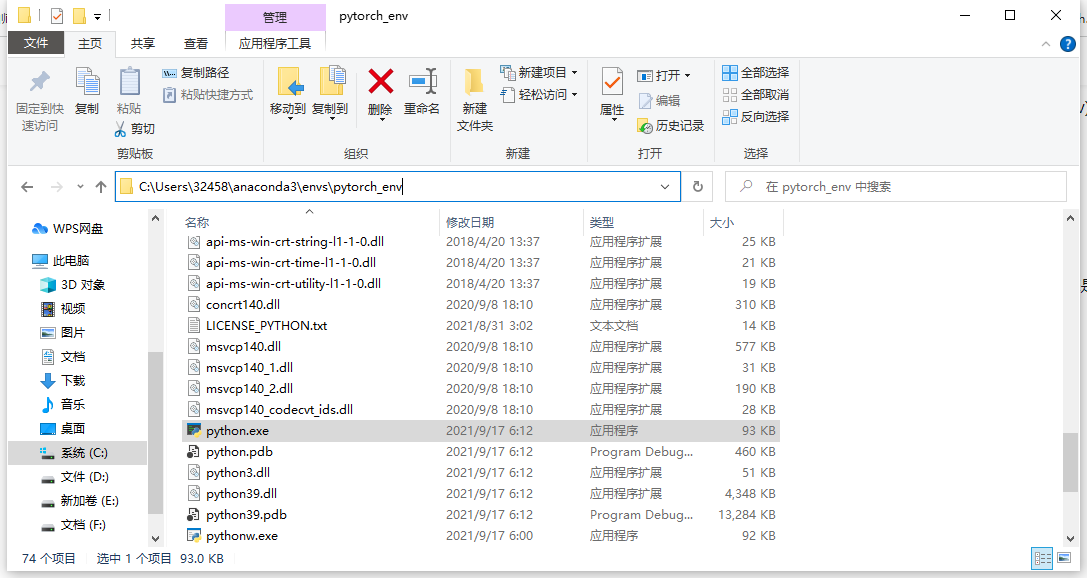Click the Pin to Quick Access icon
Image resolution: width=1087 pixels, height=578 pixels.
[40, 82]
